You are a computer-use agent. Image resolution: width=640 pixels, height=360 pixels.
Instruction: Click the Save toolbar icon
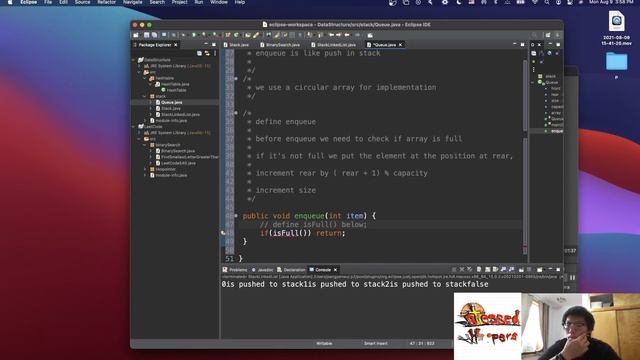coord(147,35)
